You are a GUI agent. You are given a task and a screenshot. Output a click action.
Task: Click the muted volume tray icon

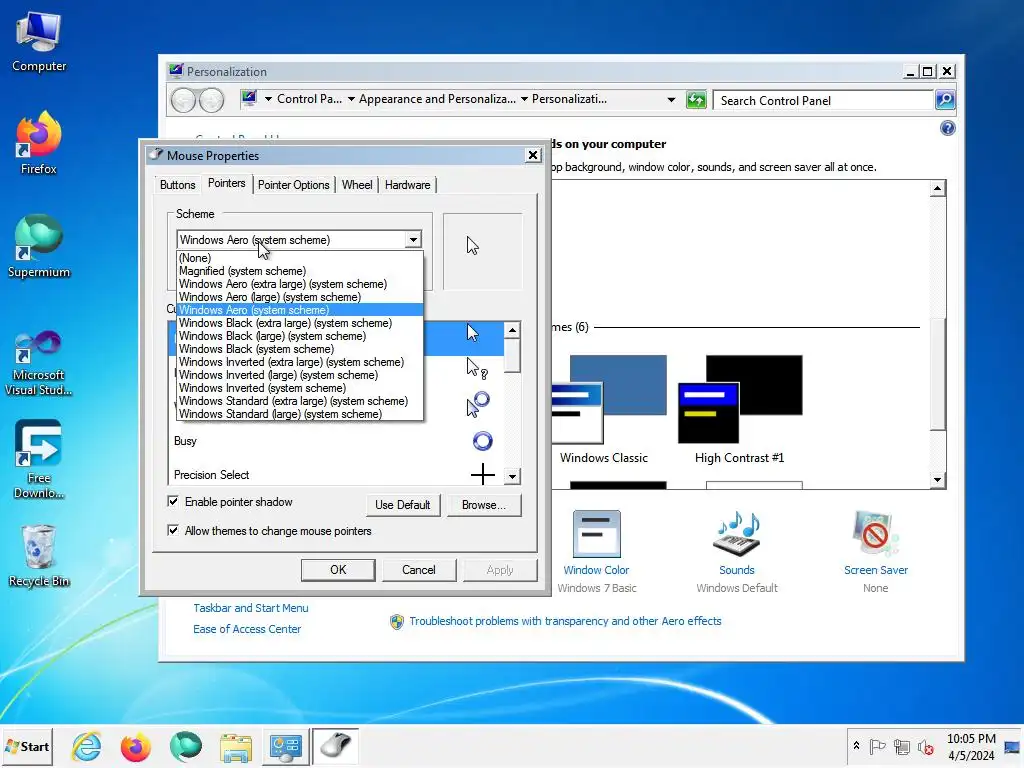925,746
